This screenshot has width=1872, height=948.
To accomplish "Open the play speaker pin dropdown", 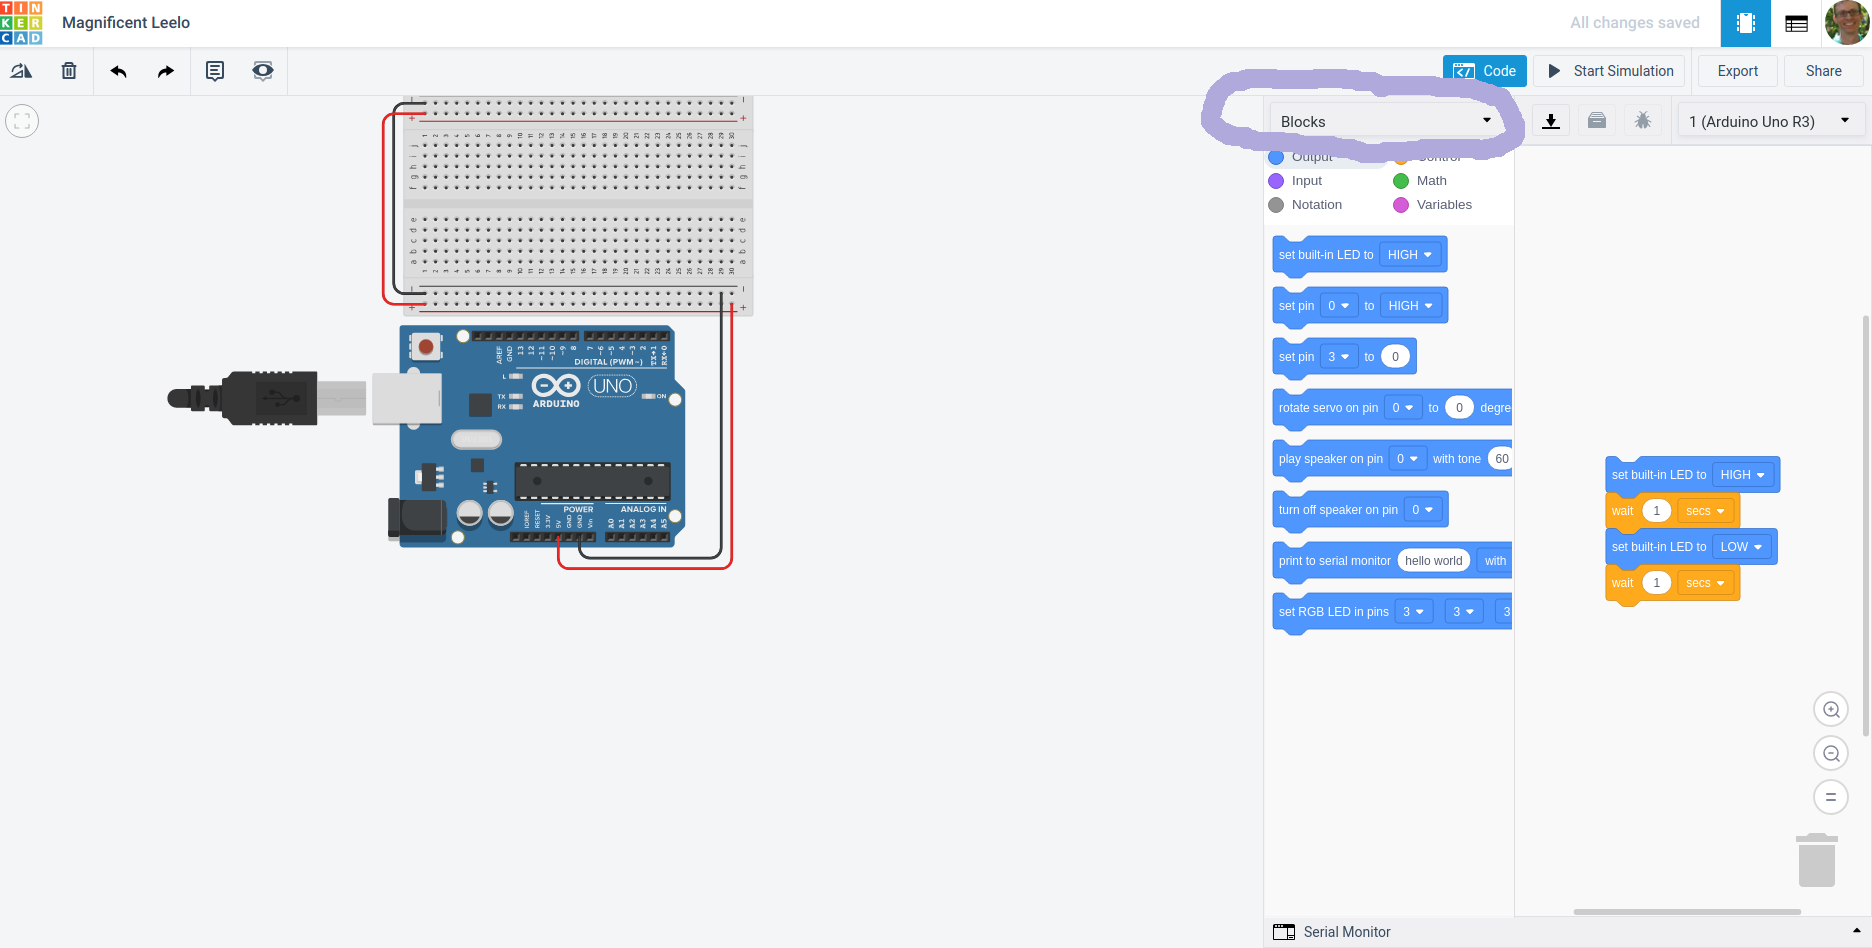I will [1408, 459].
